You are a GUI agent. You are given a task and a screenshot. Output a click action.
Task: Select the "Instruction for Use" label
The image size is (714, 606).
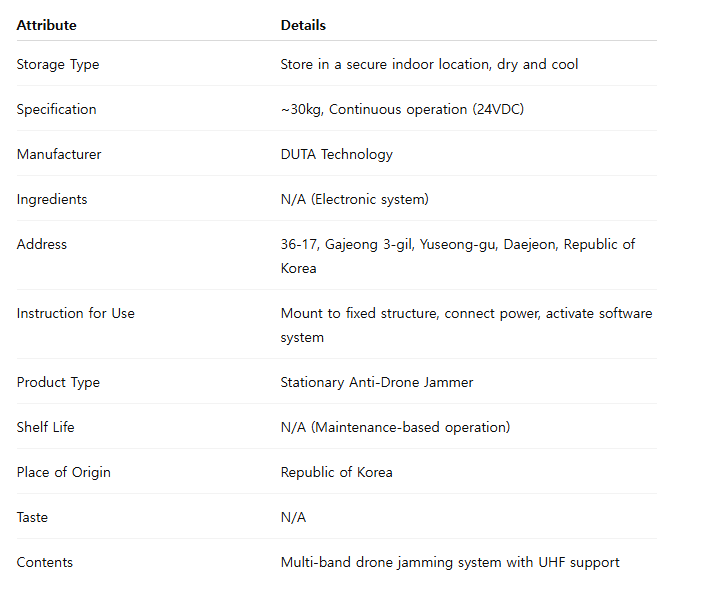coord(76,314)
